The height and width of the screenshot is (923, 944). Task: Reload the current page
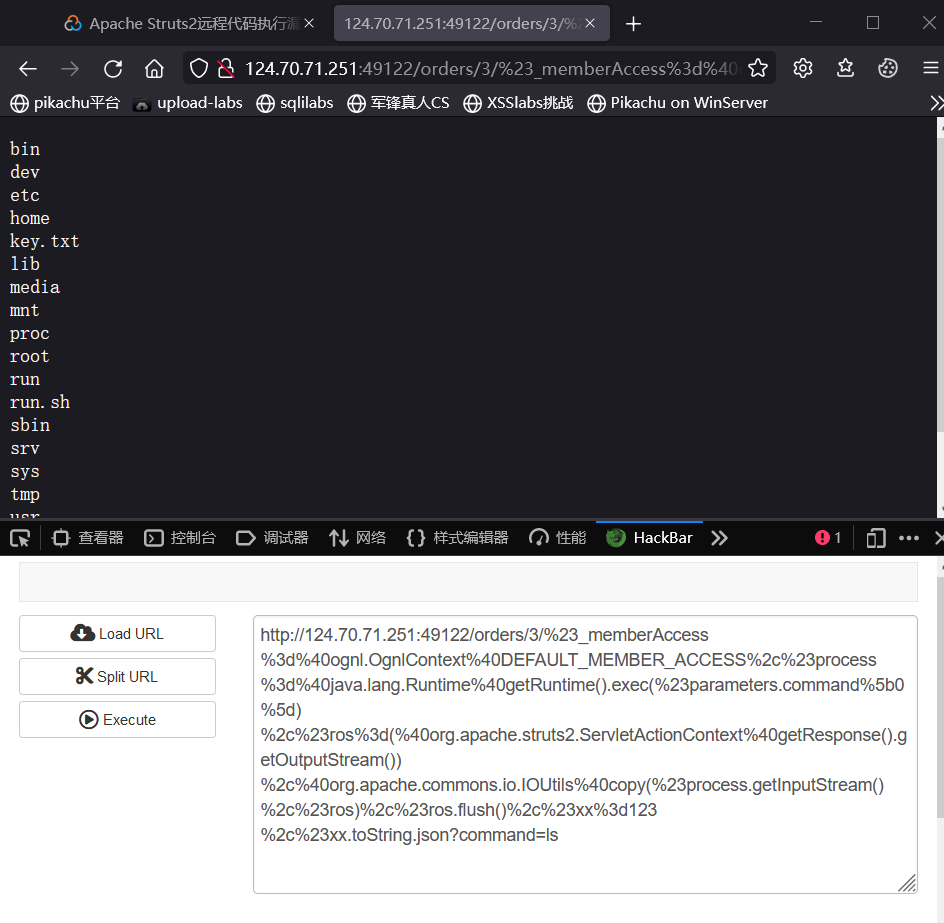click(113, 69)
